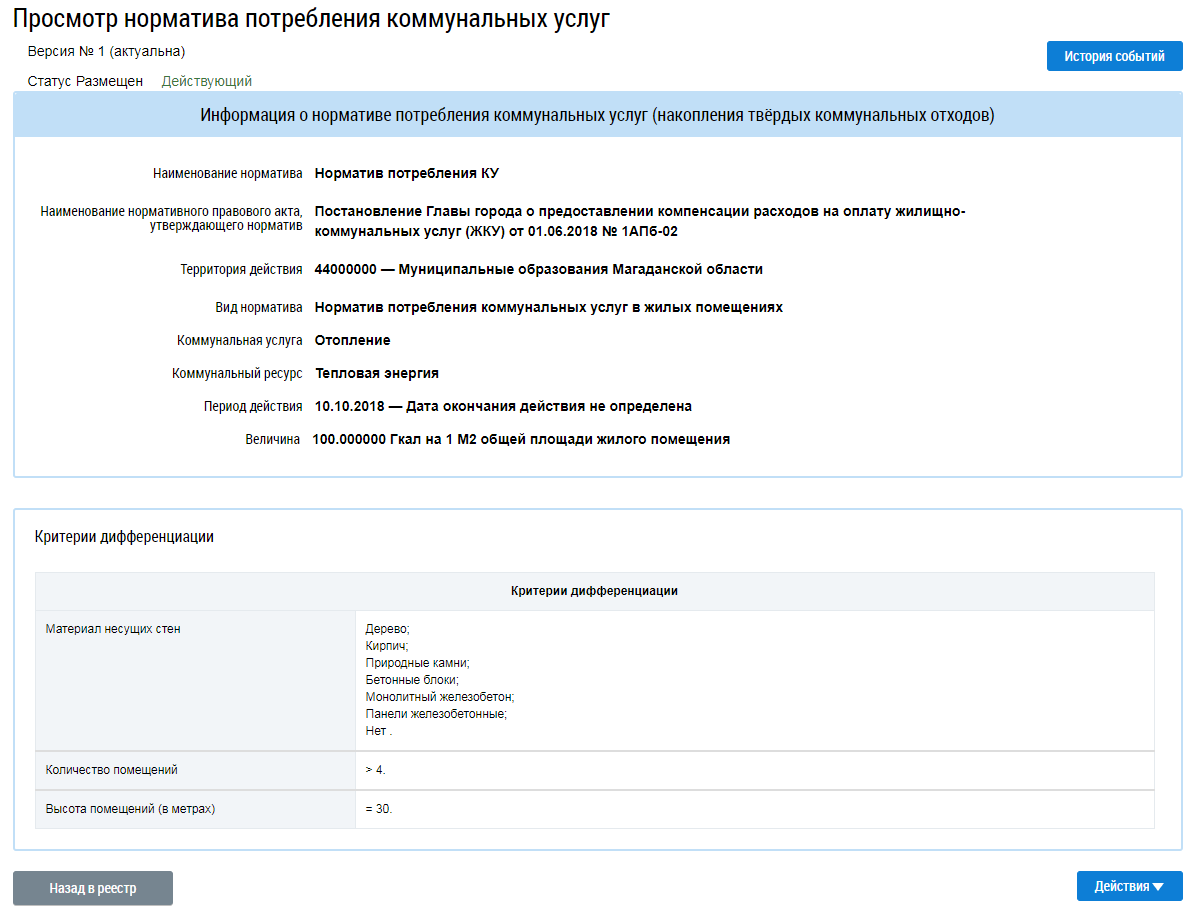
Task: Click the blue Информация о нормативе header
Action: pos(597,116)
